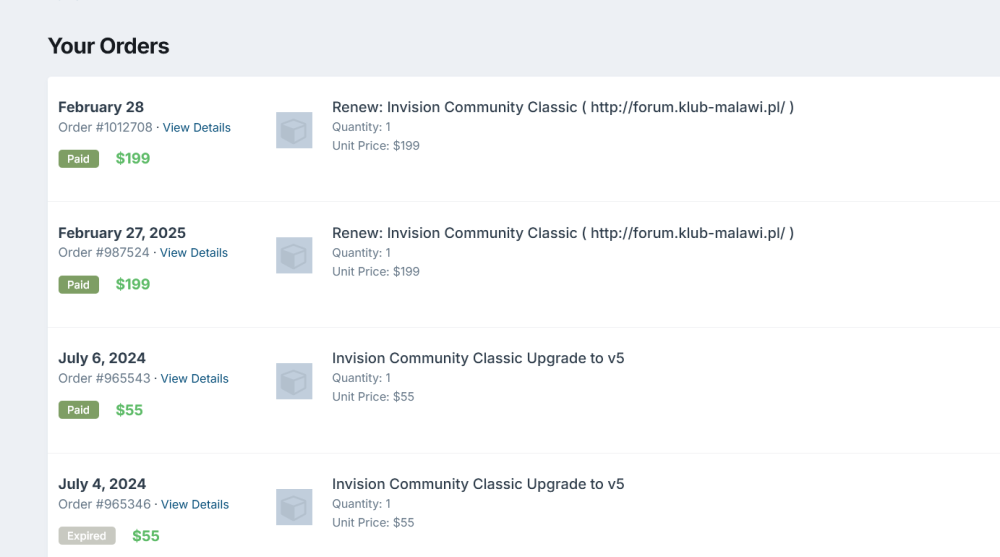Screen dimensions: 1000x557
Task: Select the 'July 4, 2024' order date
Action: coord(102,484)
